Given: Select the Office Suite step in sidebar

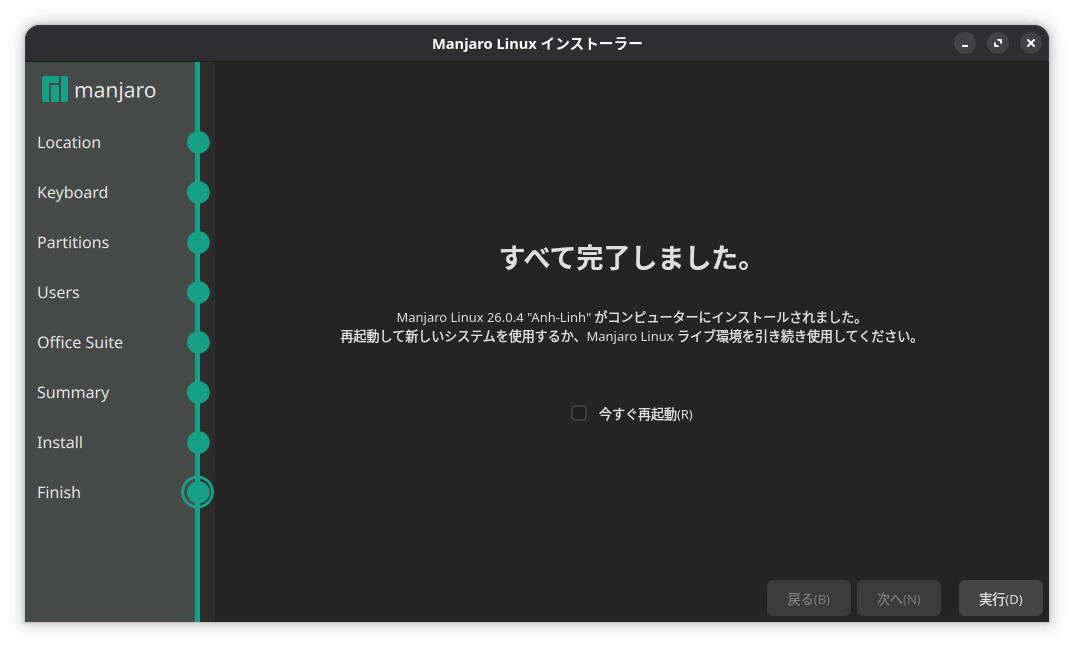Looking at the screenshot, I should pos(80,342).
